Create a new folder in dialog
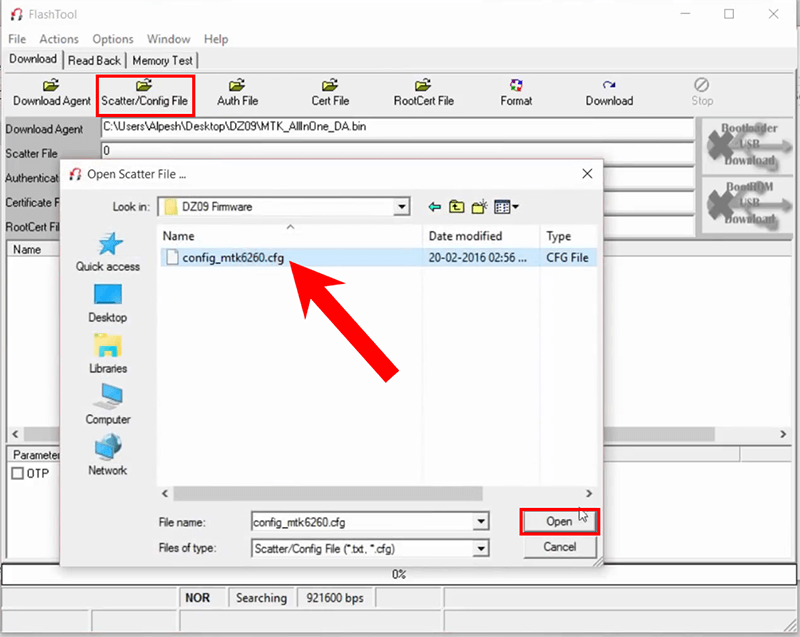 479,207
